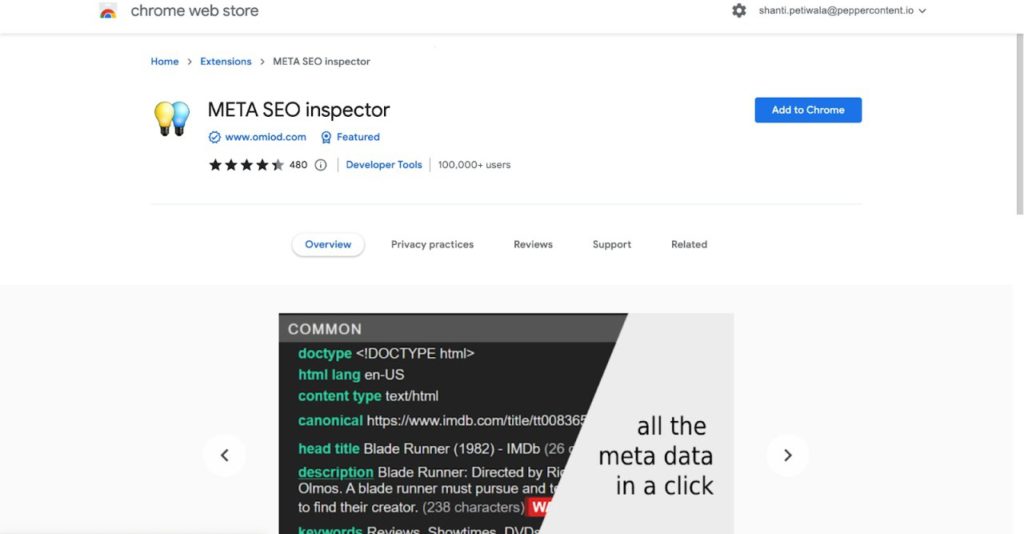Go to the Support tab

coord(611,244)
